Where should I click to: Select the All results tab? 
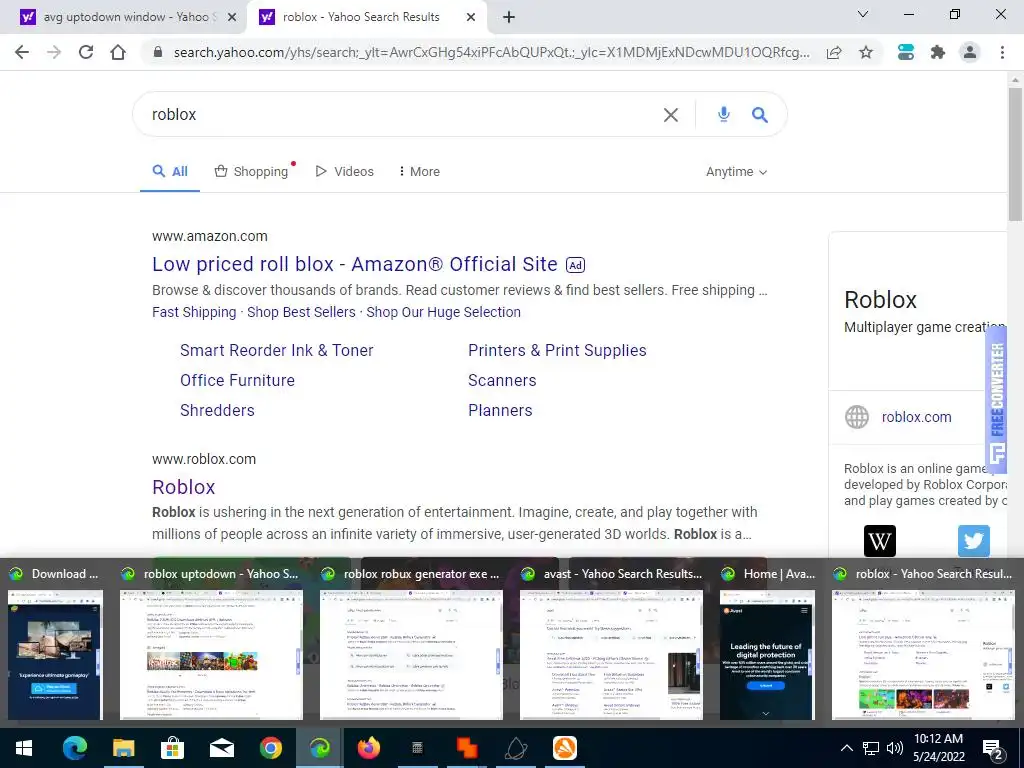(x=170, y=172)
